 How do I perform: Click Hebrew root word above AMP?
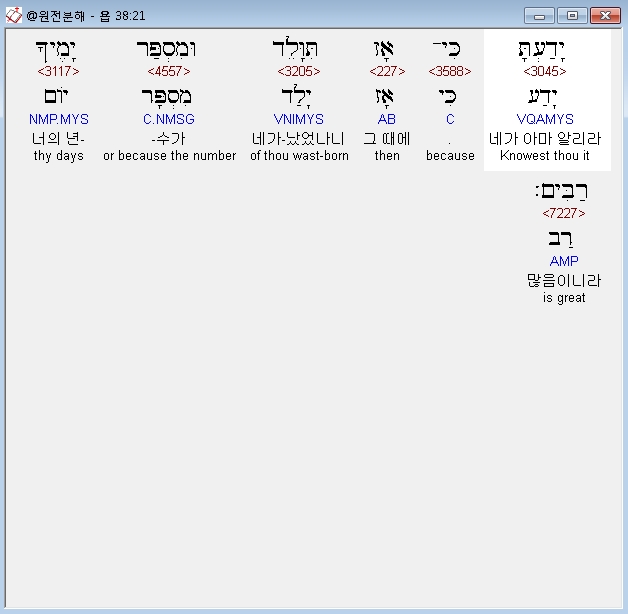click(561, 239)
